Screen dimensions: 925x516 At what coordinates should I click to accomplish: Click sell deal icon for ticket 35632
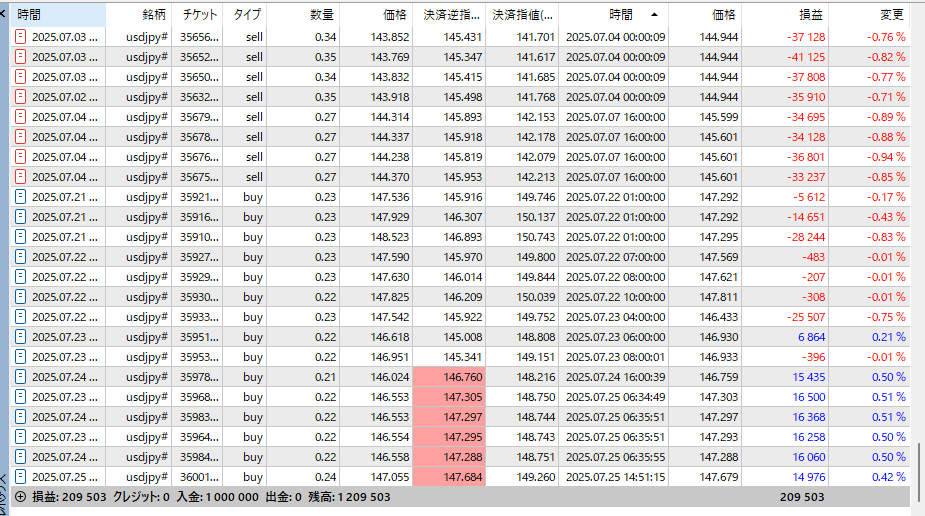[x=20, y=97]
